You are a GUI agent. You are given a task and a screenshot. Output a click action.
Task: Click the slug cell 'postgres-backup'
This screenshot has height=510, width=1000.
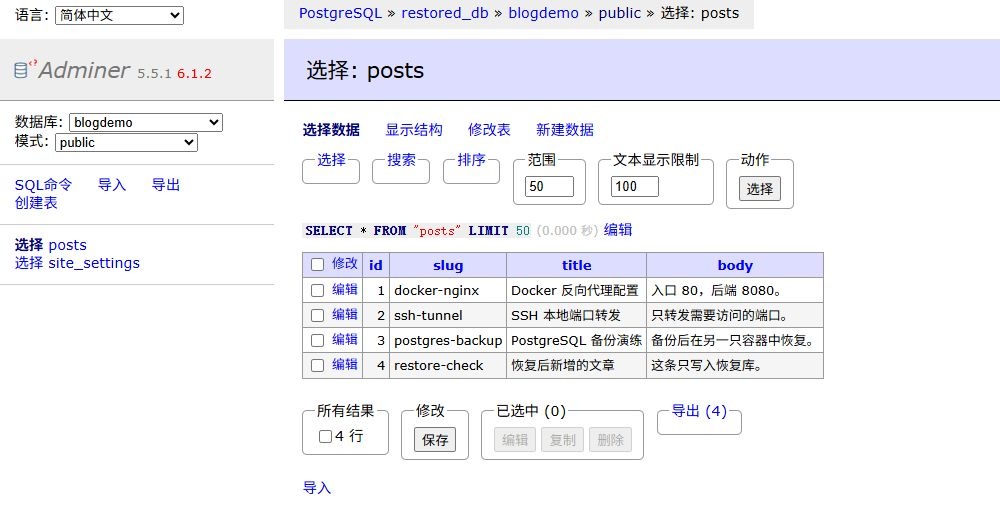tap(448, 340)
